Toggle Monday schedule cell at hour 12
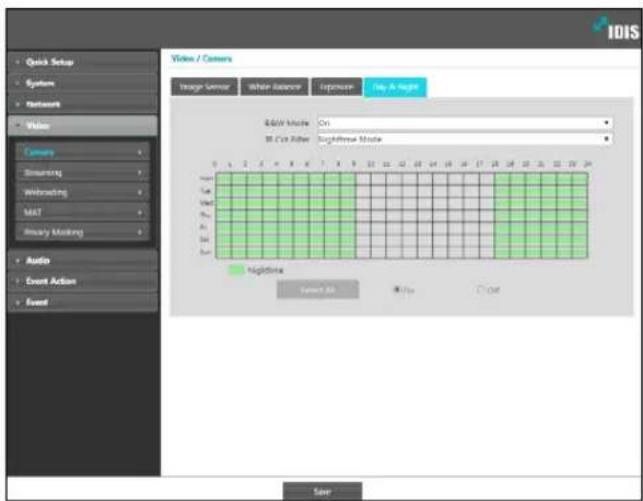The image size is (643, 501). 409,178
